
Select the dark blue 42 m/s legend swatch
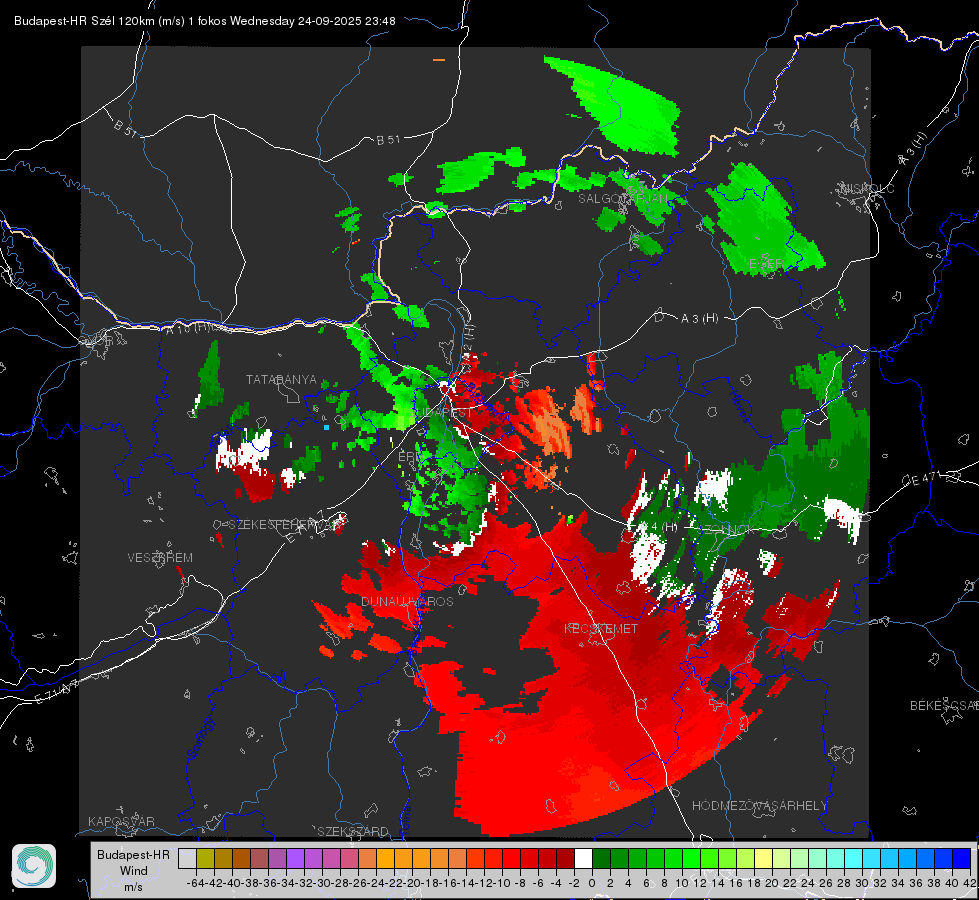point(961,858)
